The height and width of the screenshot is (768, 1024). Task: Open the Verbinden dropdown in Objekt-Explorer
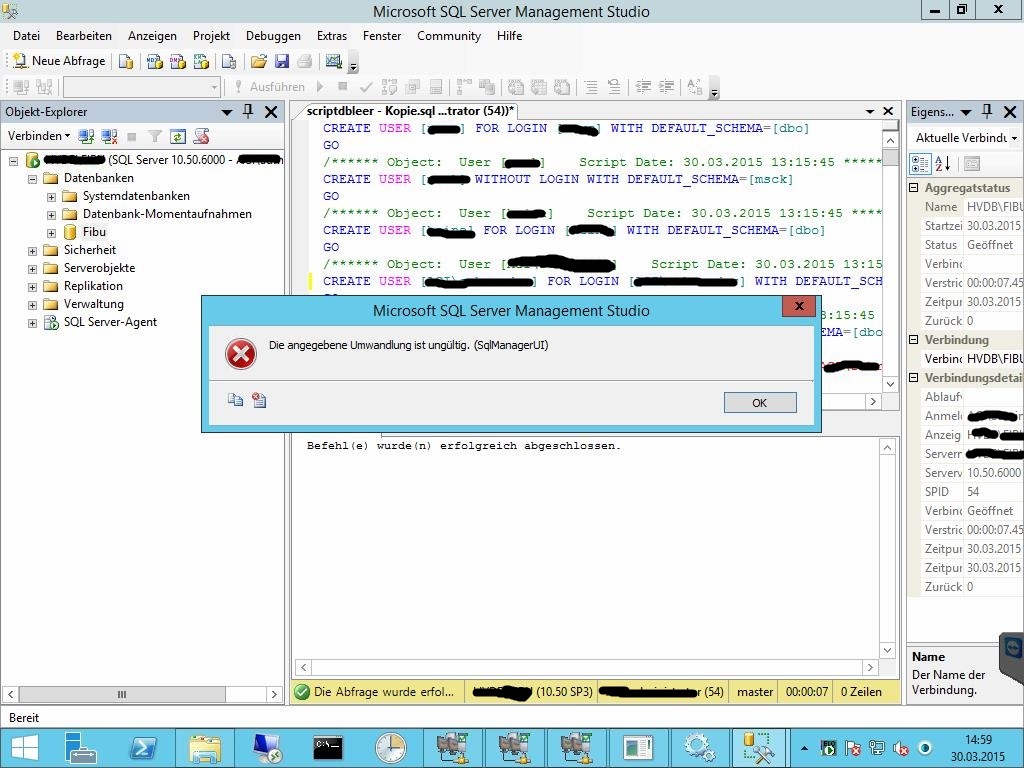pyautogui.click(x=39, y=136)
